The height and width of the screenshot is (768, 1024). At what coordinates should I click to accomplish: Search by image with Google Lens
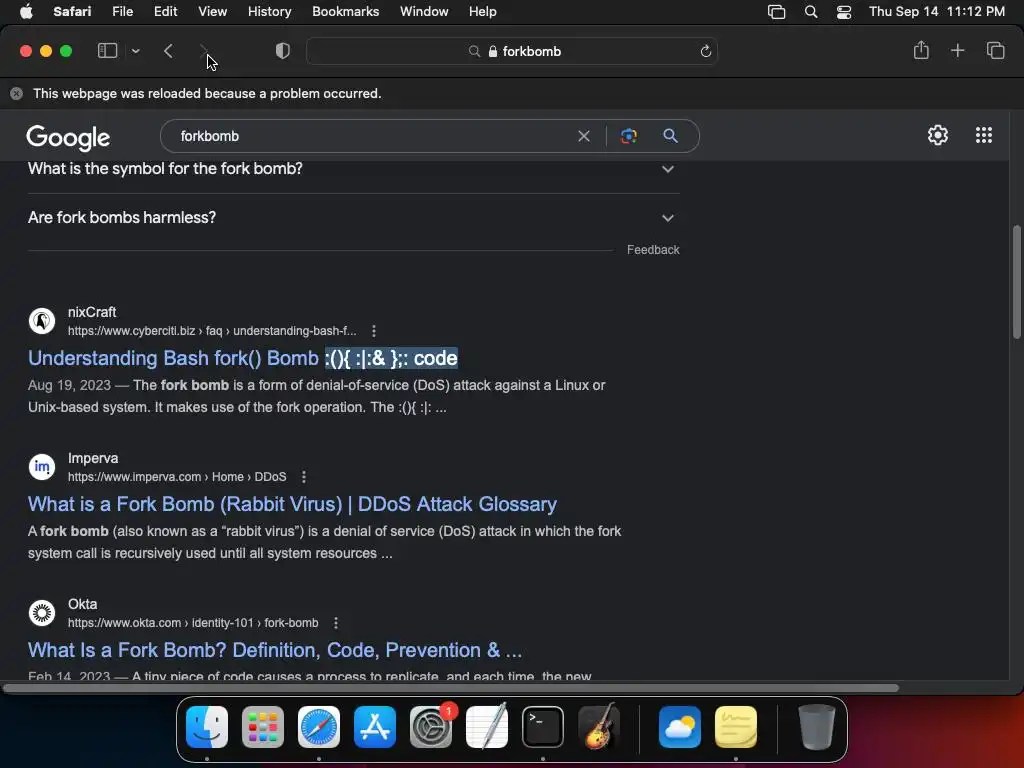click(628, 136)
